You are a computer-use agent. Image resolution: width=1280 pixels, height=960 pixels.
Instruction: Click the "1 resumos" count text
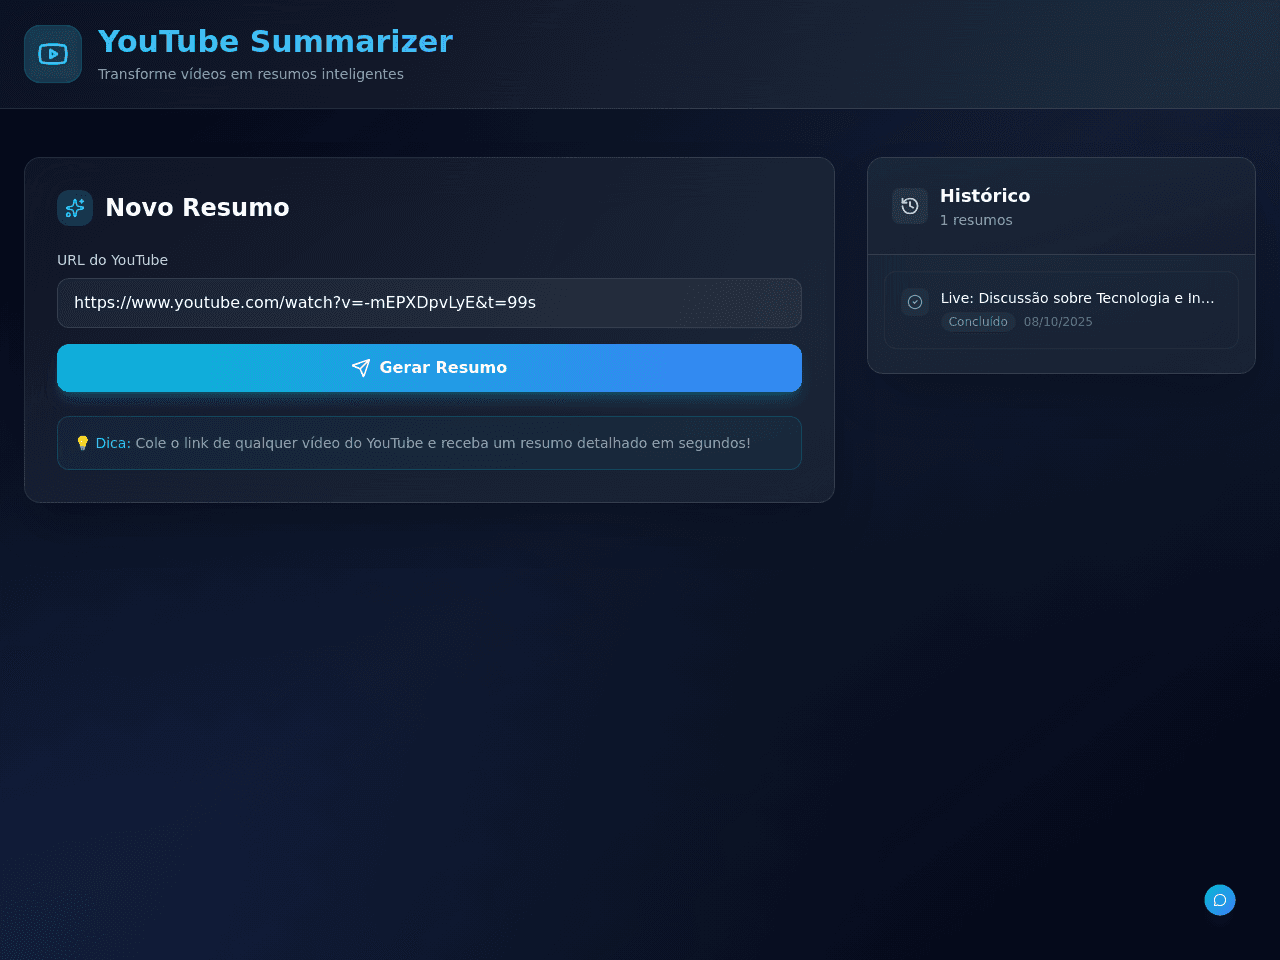pyautogui.click(x=976, y=220)
